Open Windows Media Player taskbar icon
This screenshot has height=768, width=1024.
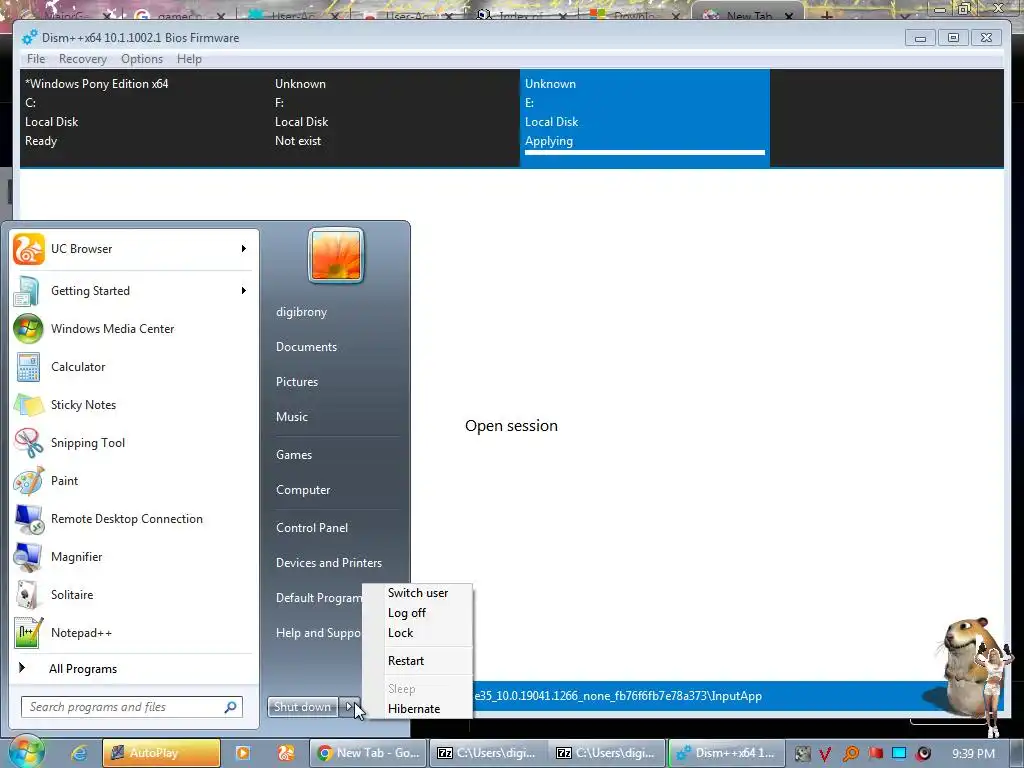pos(242,753)
